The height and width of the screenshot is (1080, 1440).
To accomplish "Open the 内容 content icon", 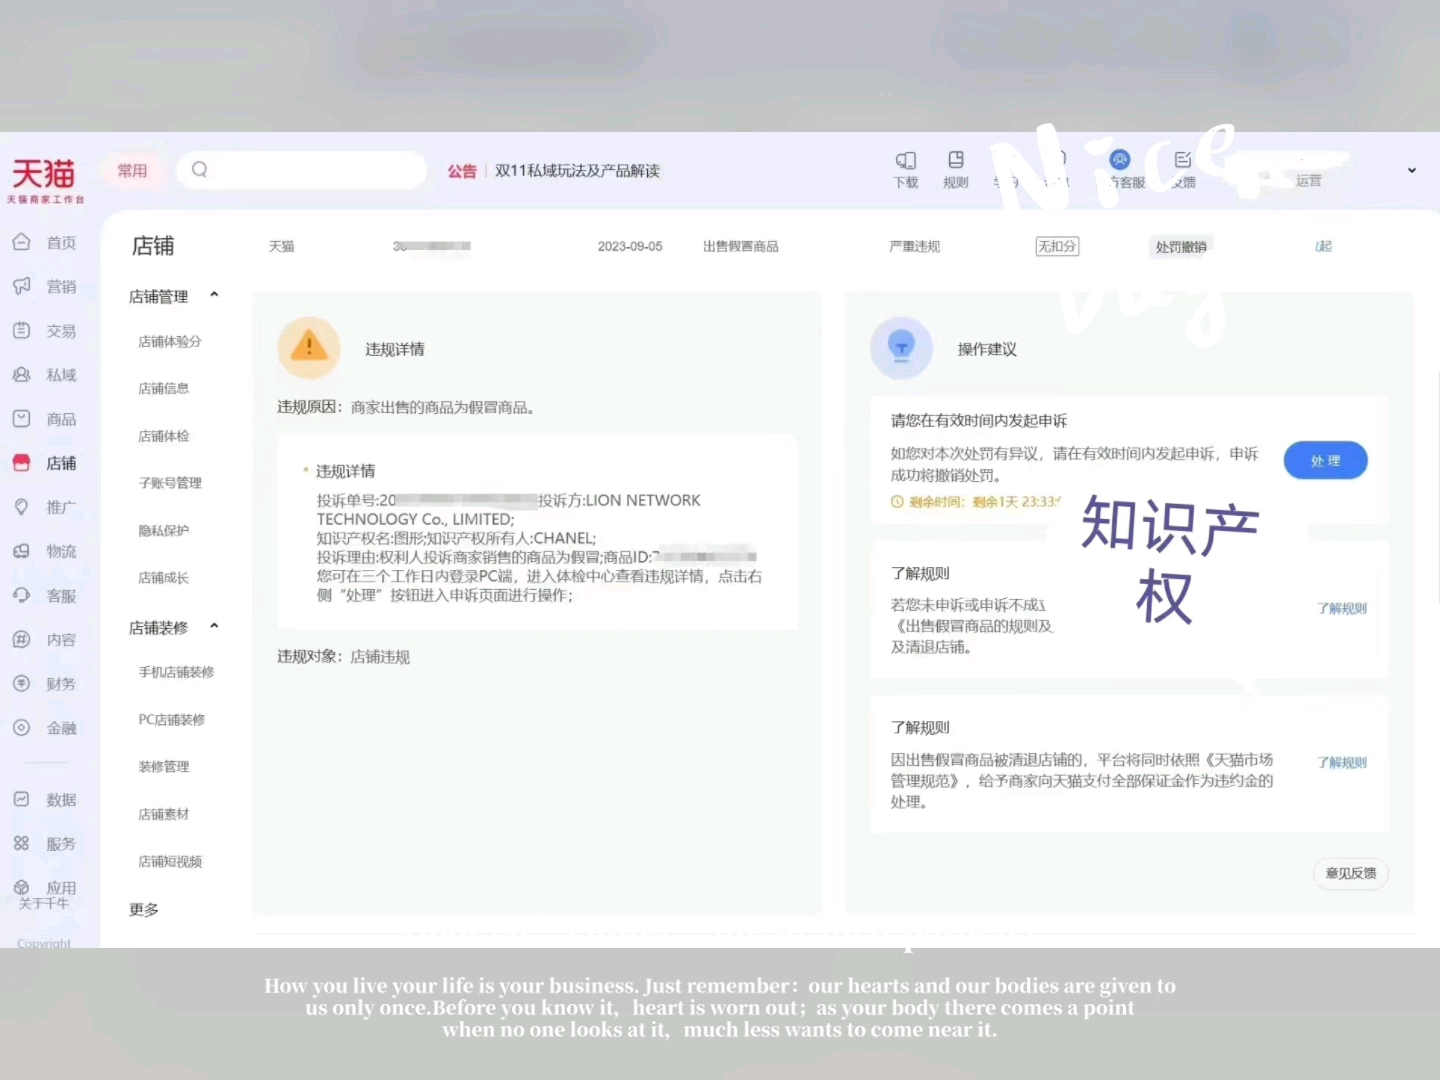I will (x=21, y=639).
